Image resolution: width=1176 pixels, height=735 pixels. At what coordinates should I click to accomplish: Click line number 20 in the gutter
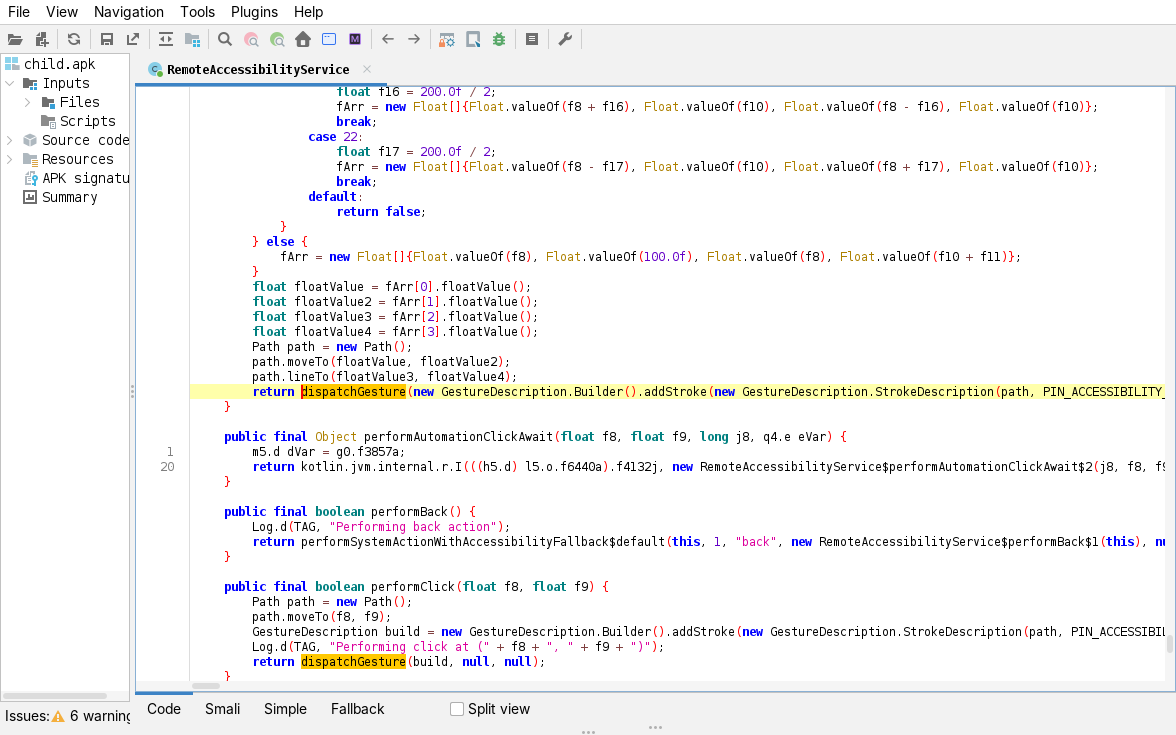167,466
